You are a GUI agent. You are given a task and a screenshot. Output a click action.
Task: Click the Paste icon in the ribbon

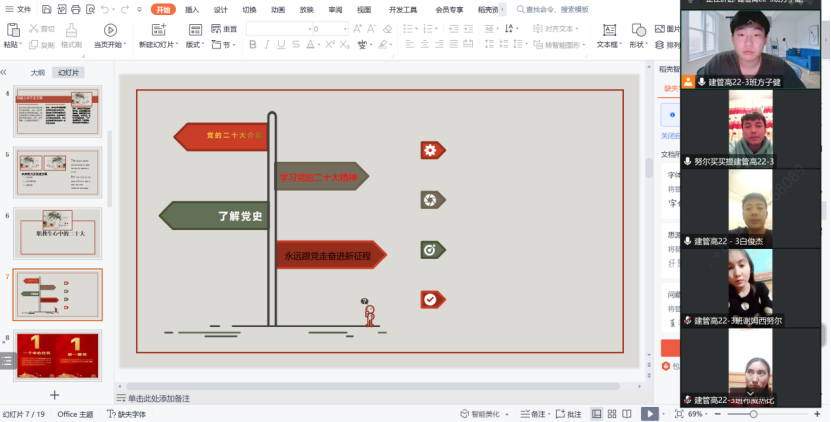click(x=11, y=31)
